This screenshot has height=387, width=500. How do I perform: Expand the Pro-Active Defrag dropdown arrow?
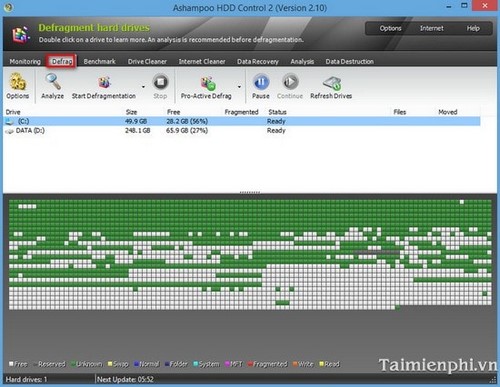click(239, 87)
